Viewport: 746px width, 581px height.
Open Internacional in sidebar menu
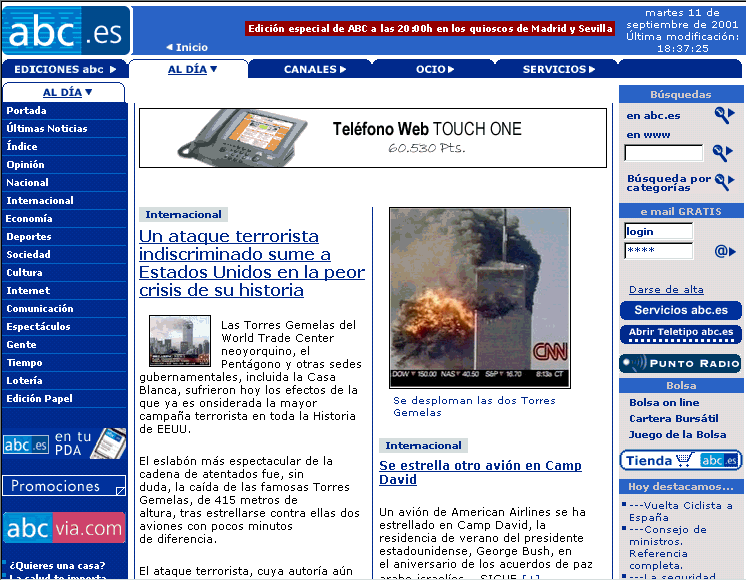pos(39,201)
